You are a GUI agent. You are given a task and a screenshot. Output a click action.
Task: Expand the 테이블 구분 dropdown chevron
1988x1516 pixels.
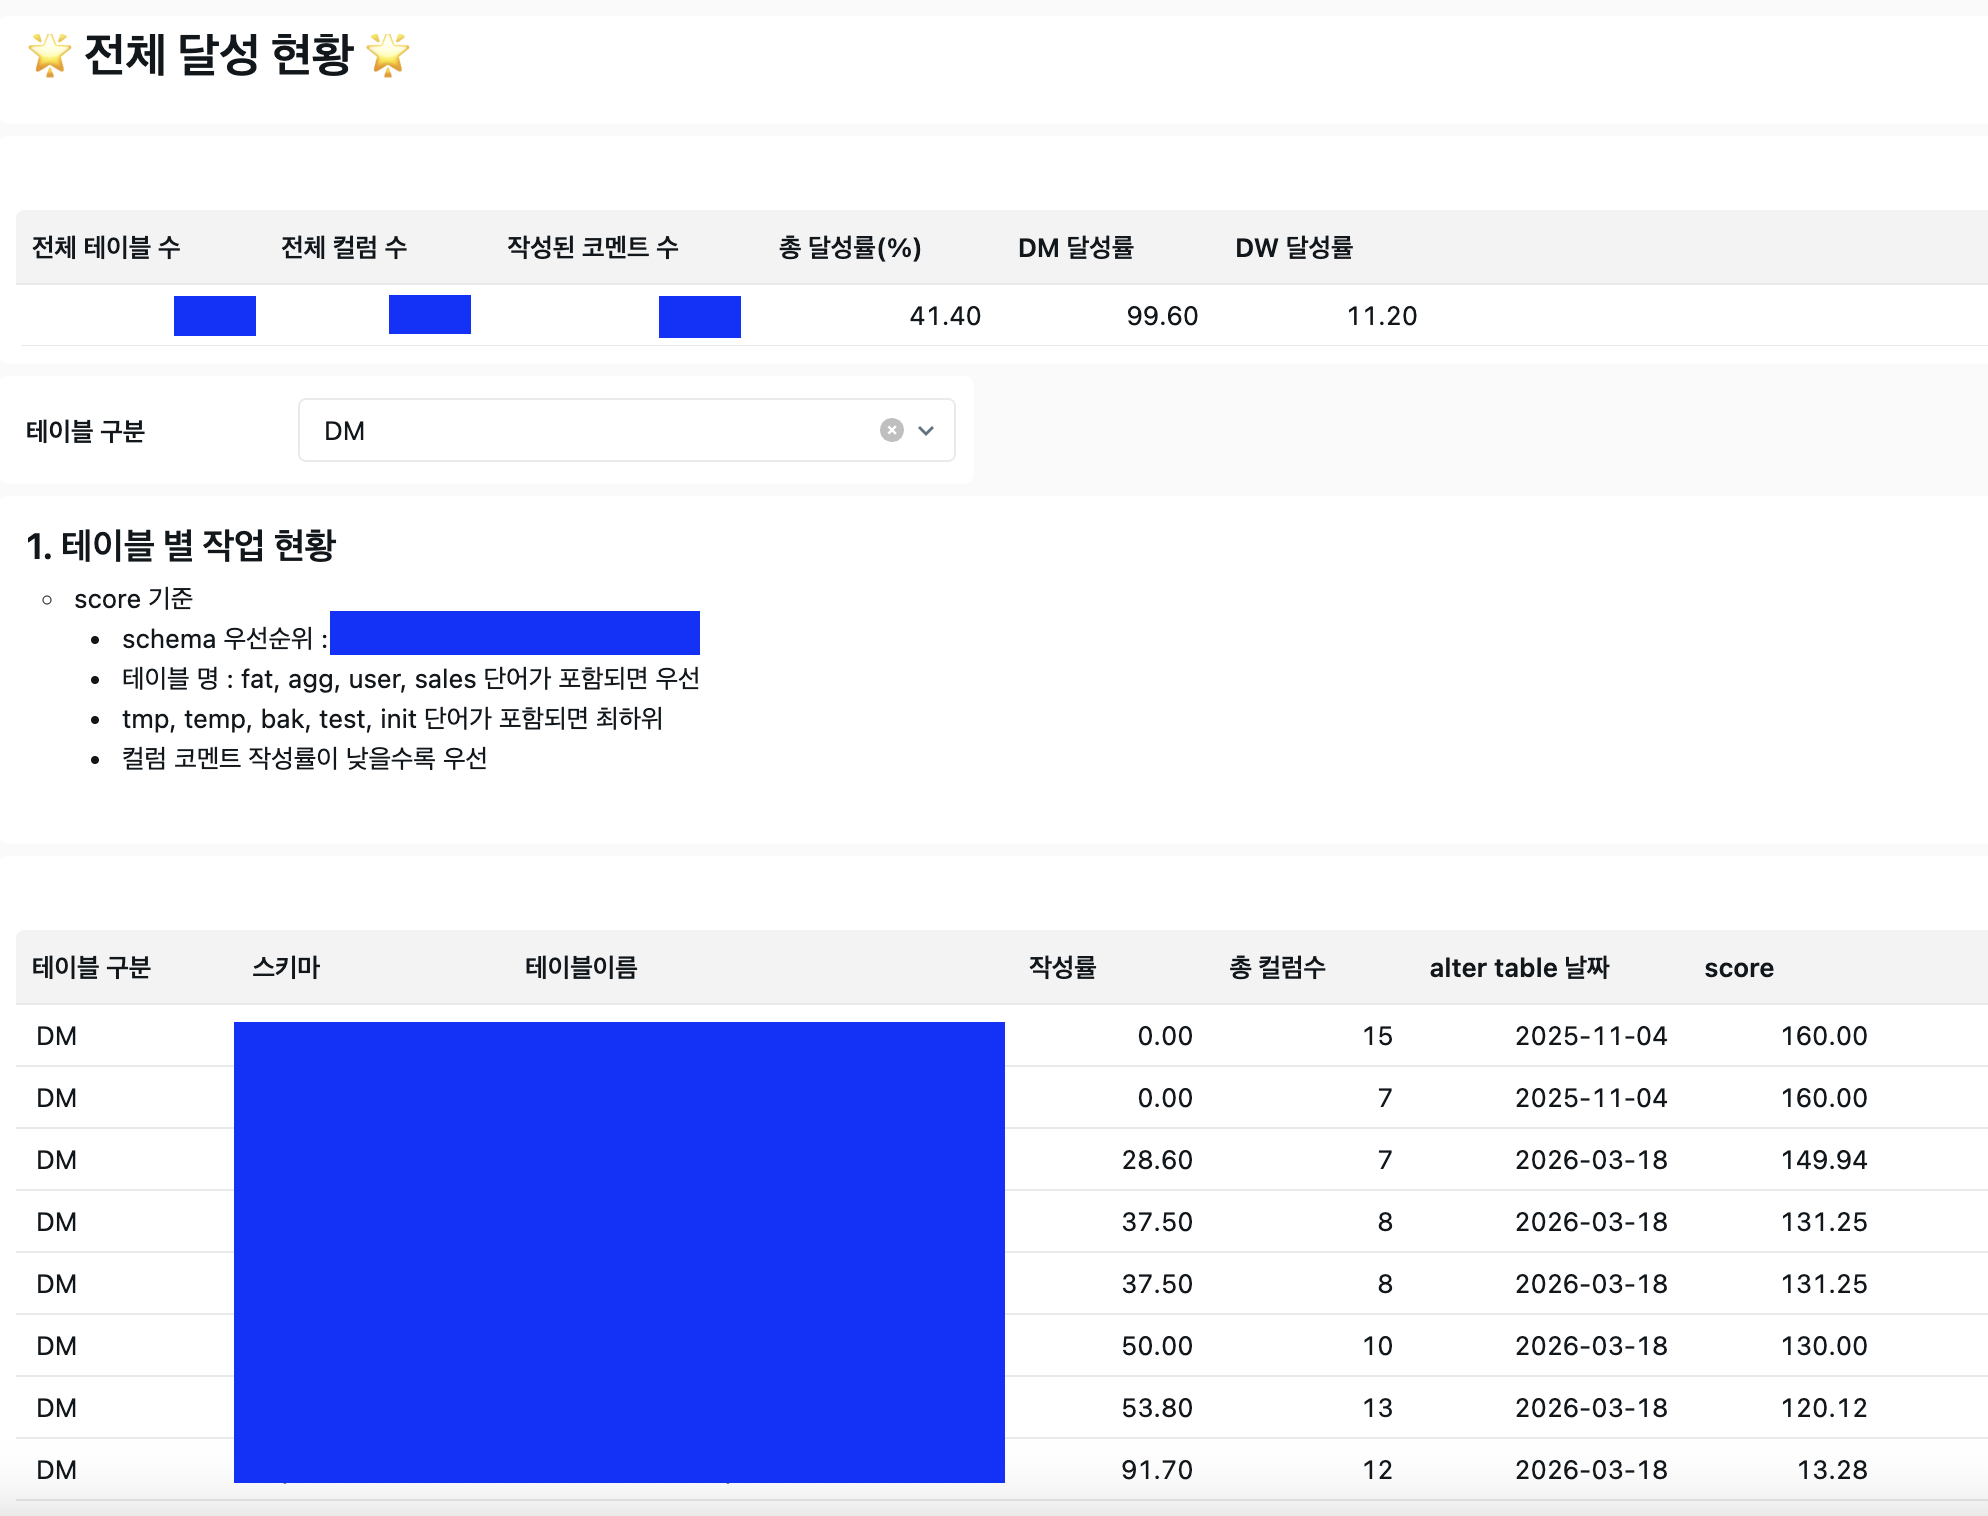point(926,430)
